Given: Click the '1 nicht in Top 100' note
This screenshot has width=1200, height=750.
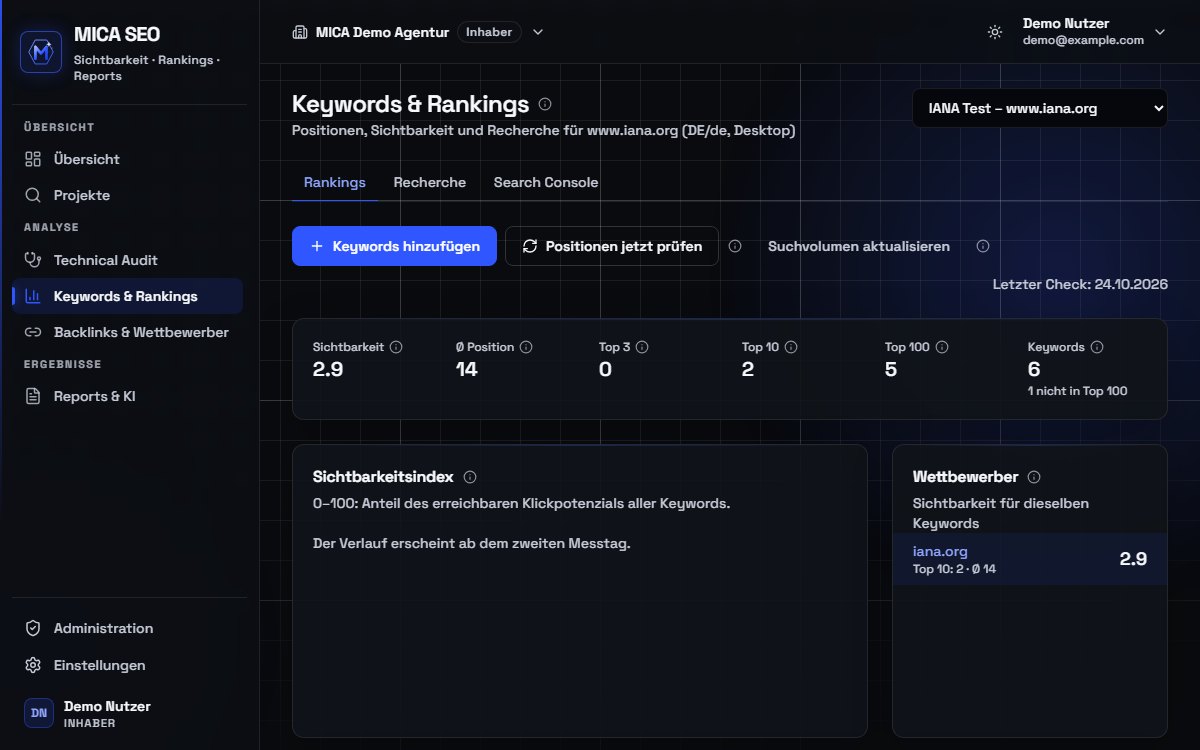Looking at the screenshot, I should click(1077, 391).
